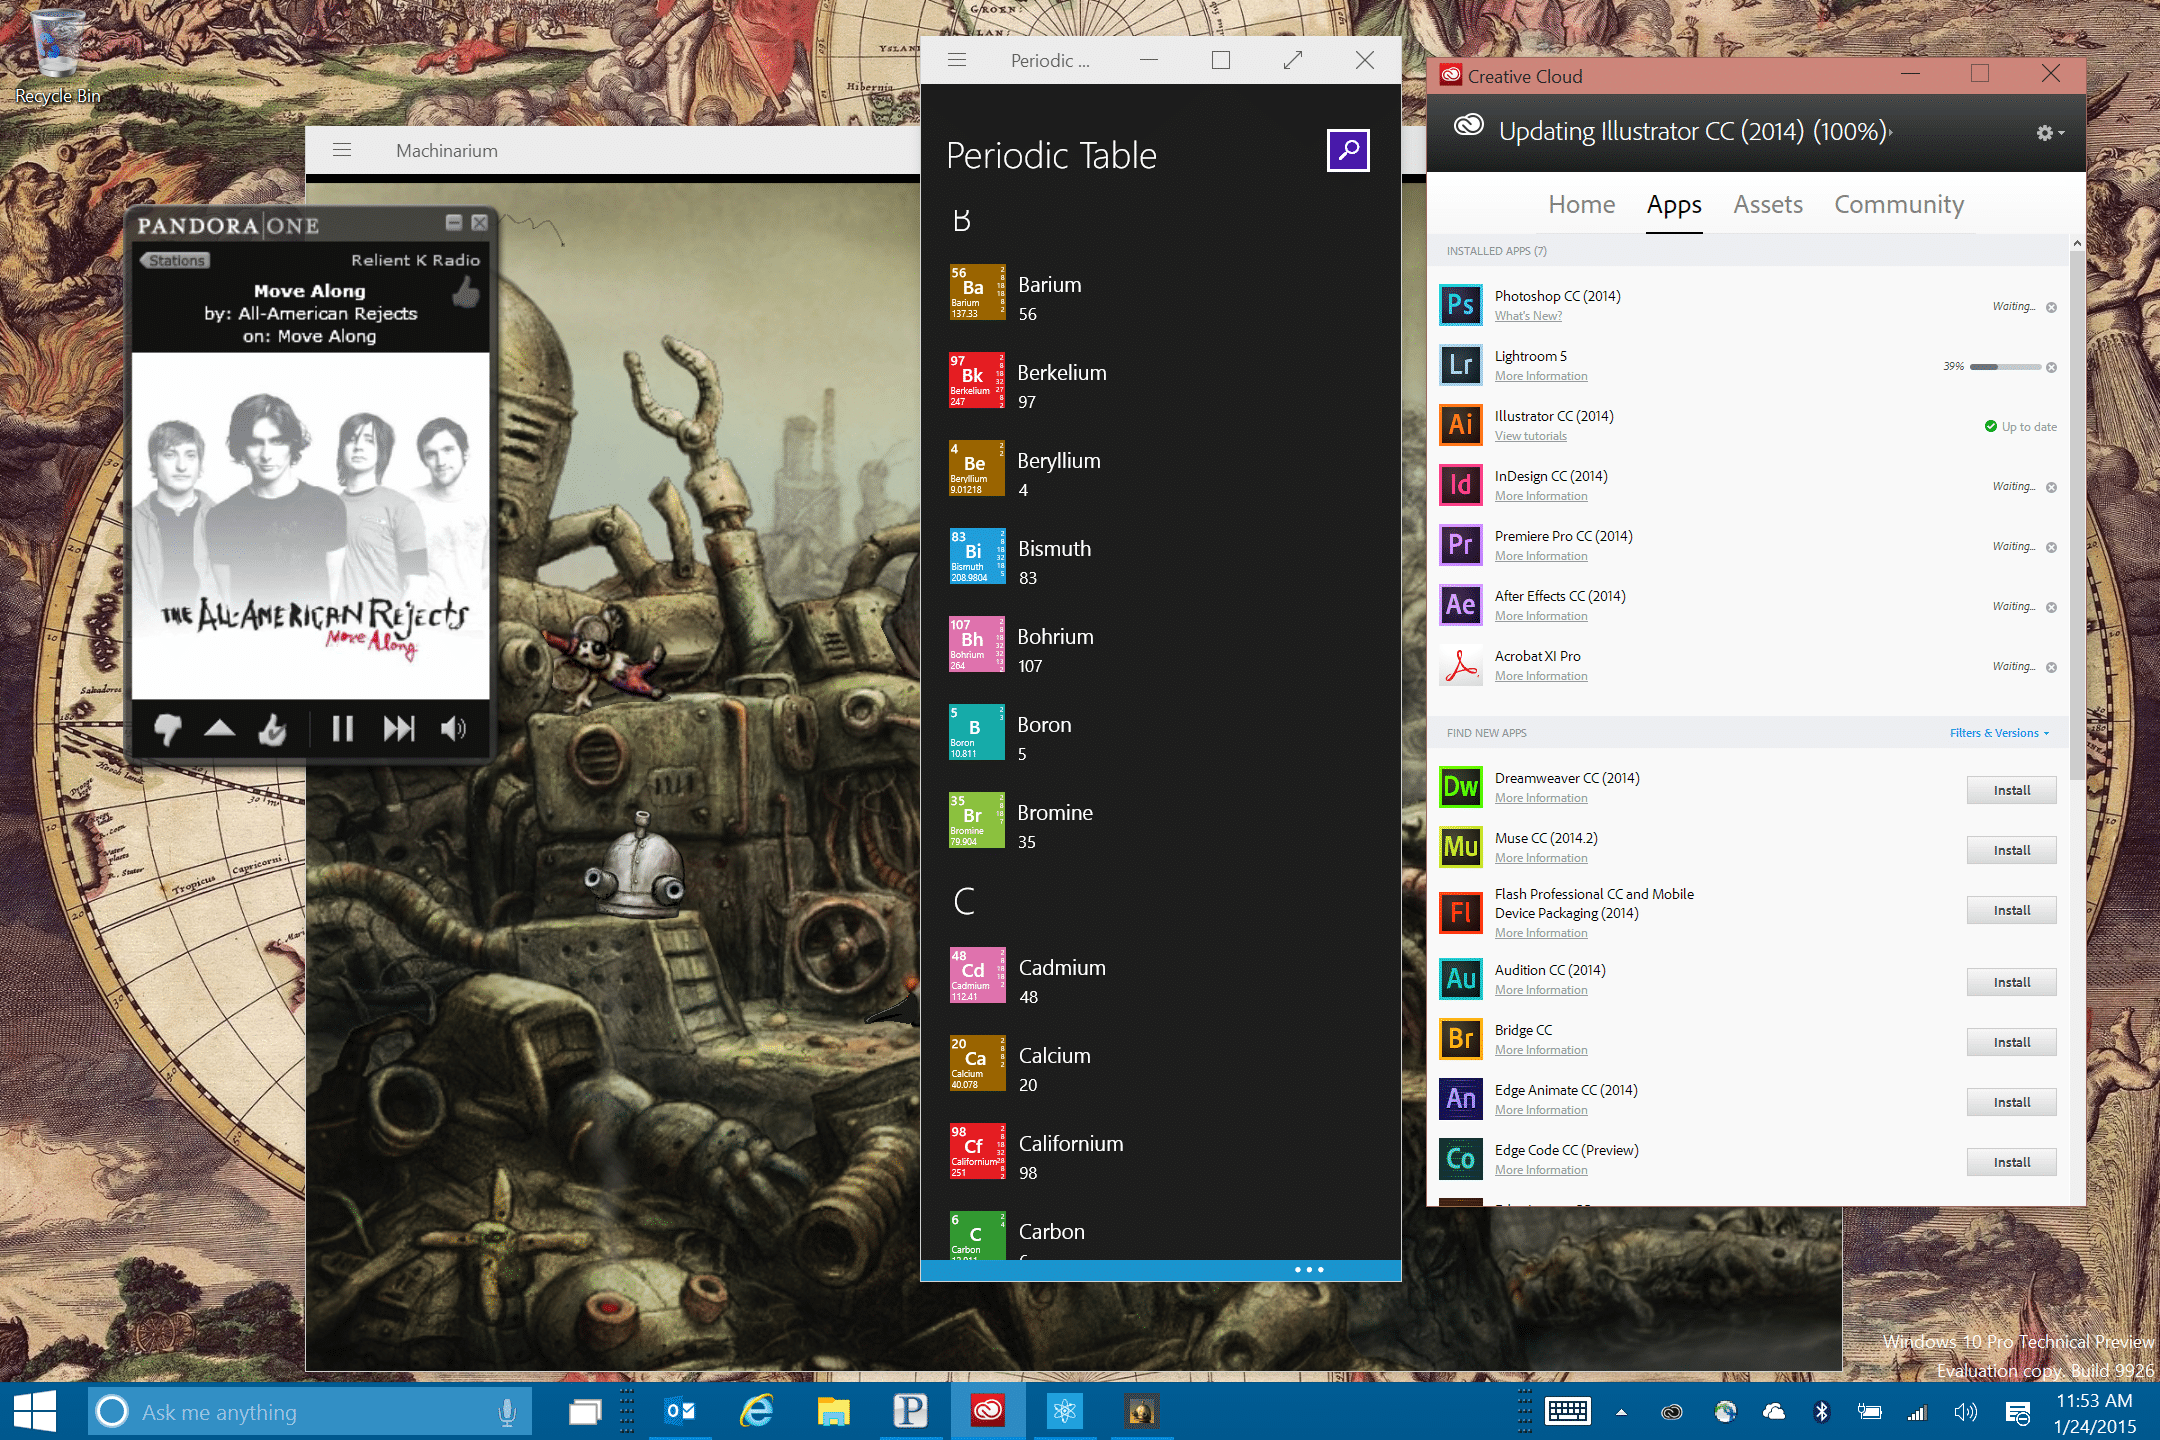Open Task View on taskbar
2160x1440 pixels.
[585, 1412]
